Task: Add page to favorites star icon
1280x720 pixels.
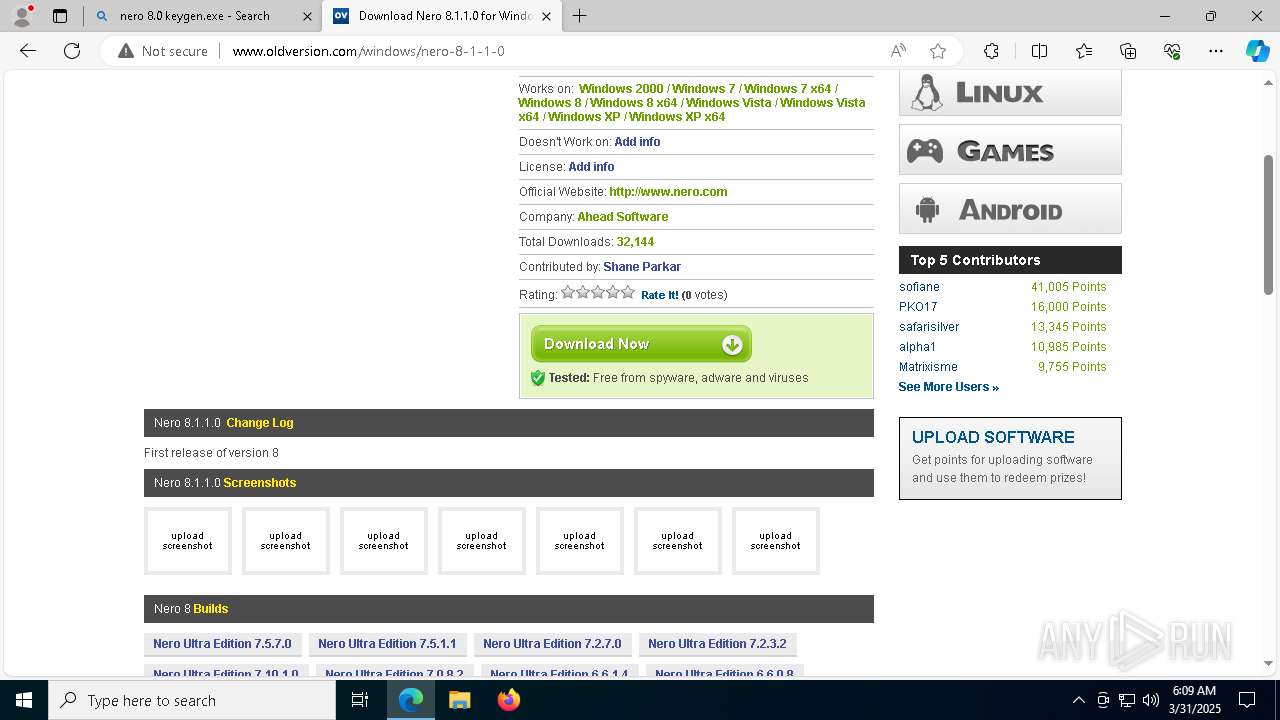Action: (937, 51)
